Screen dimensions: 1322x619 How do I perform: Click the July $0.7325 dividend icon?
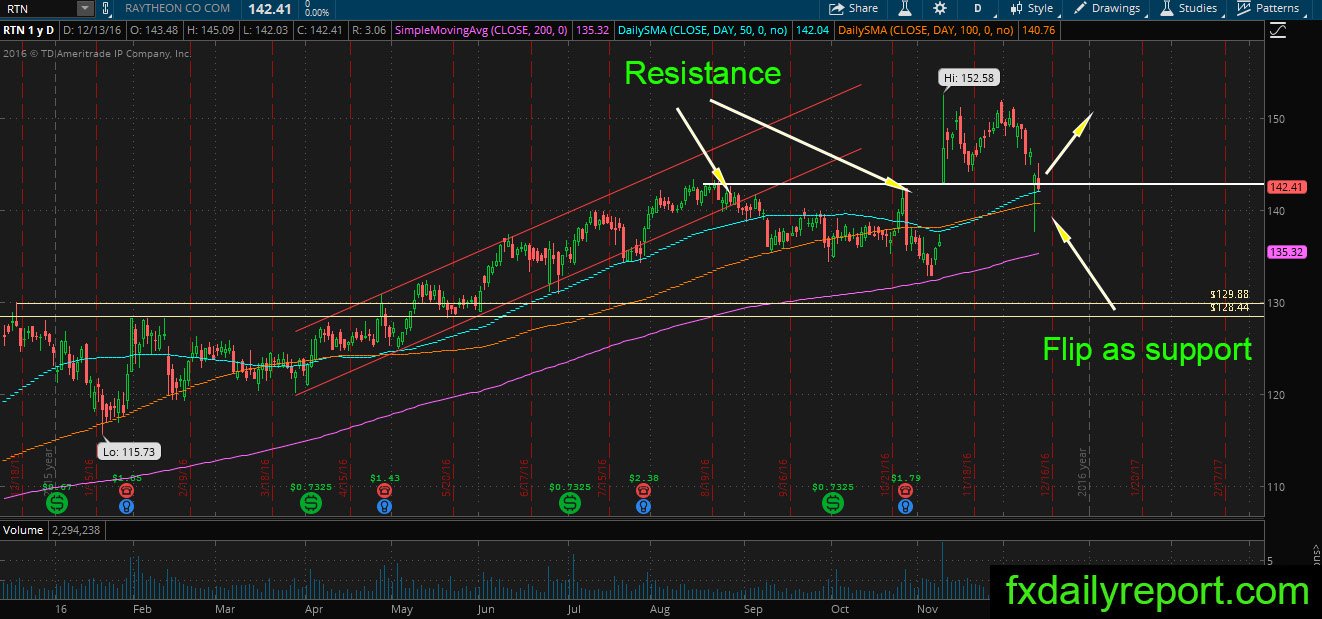(570, 504)
